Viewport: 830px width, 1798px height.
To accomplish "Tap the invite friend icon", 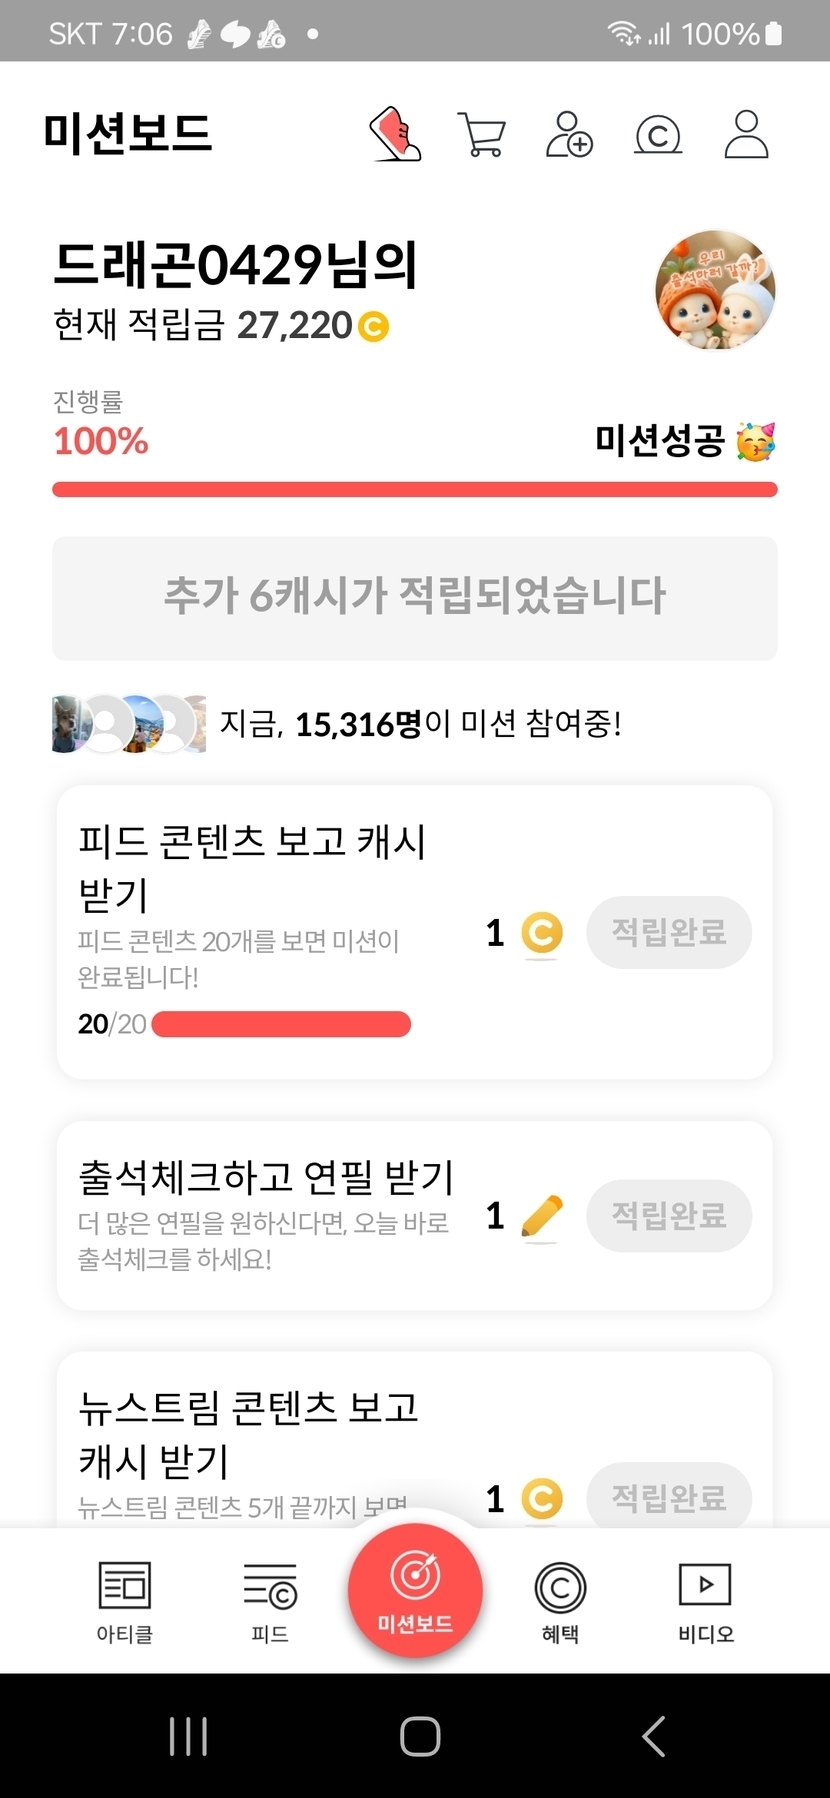I will [569, 135].
